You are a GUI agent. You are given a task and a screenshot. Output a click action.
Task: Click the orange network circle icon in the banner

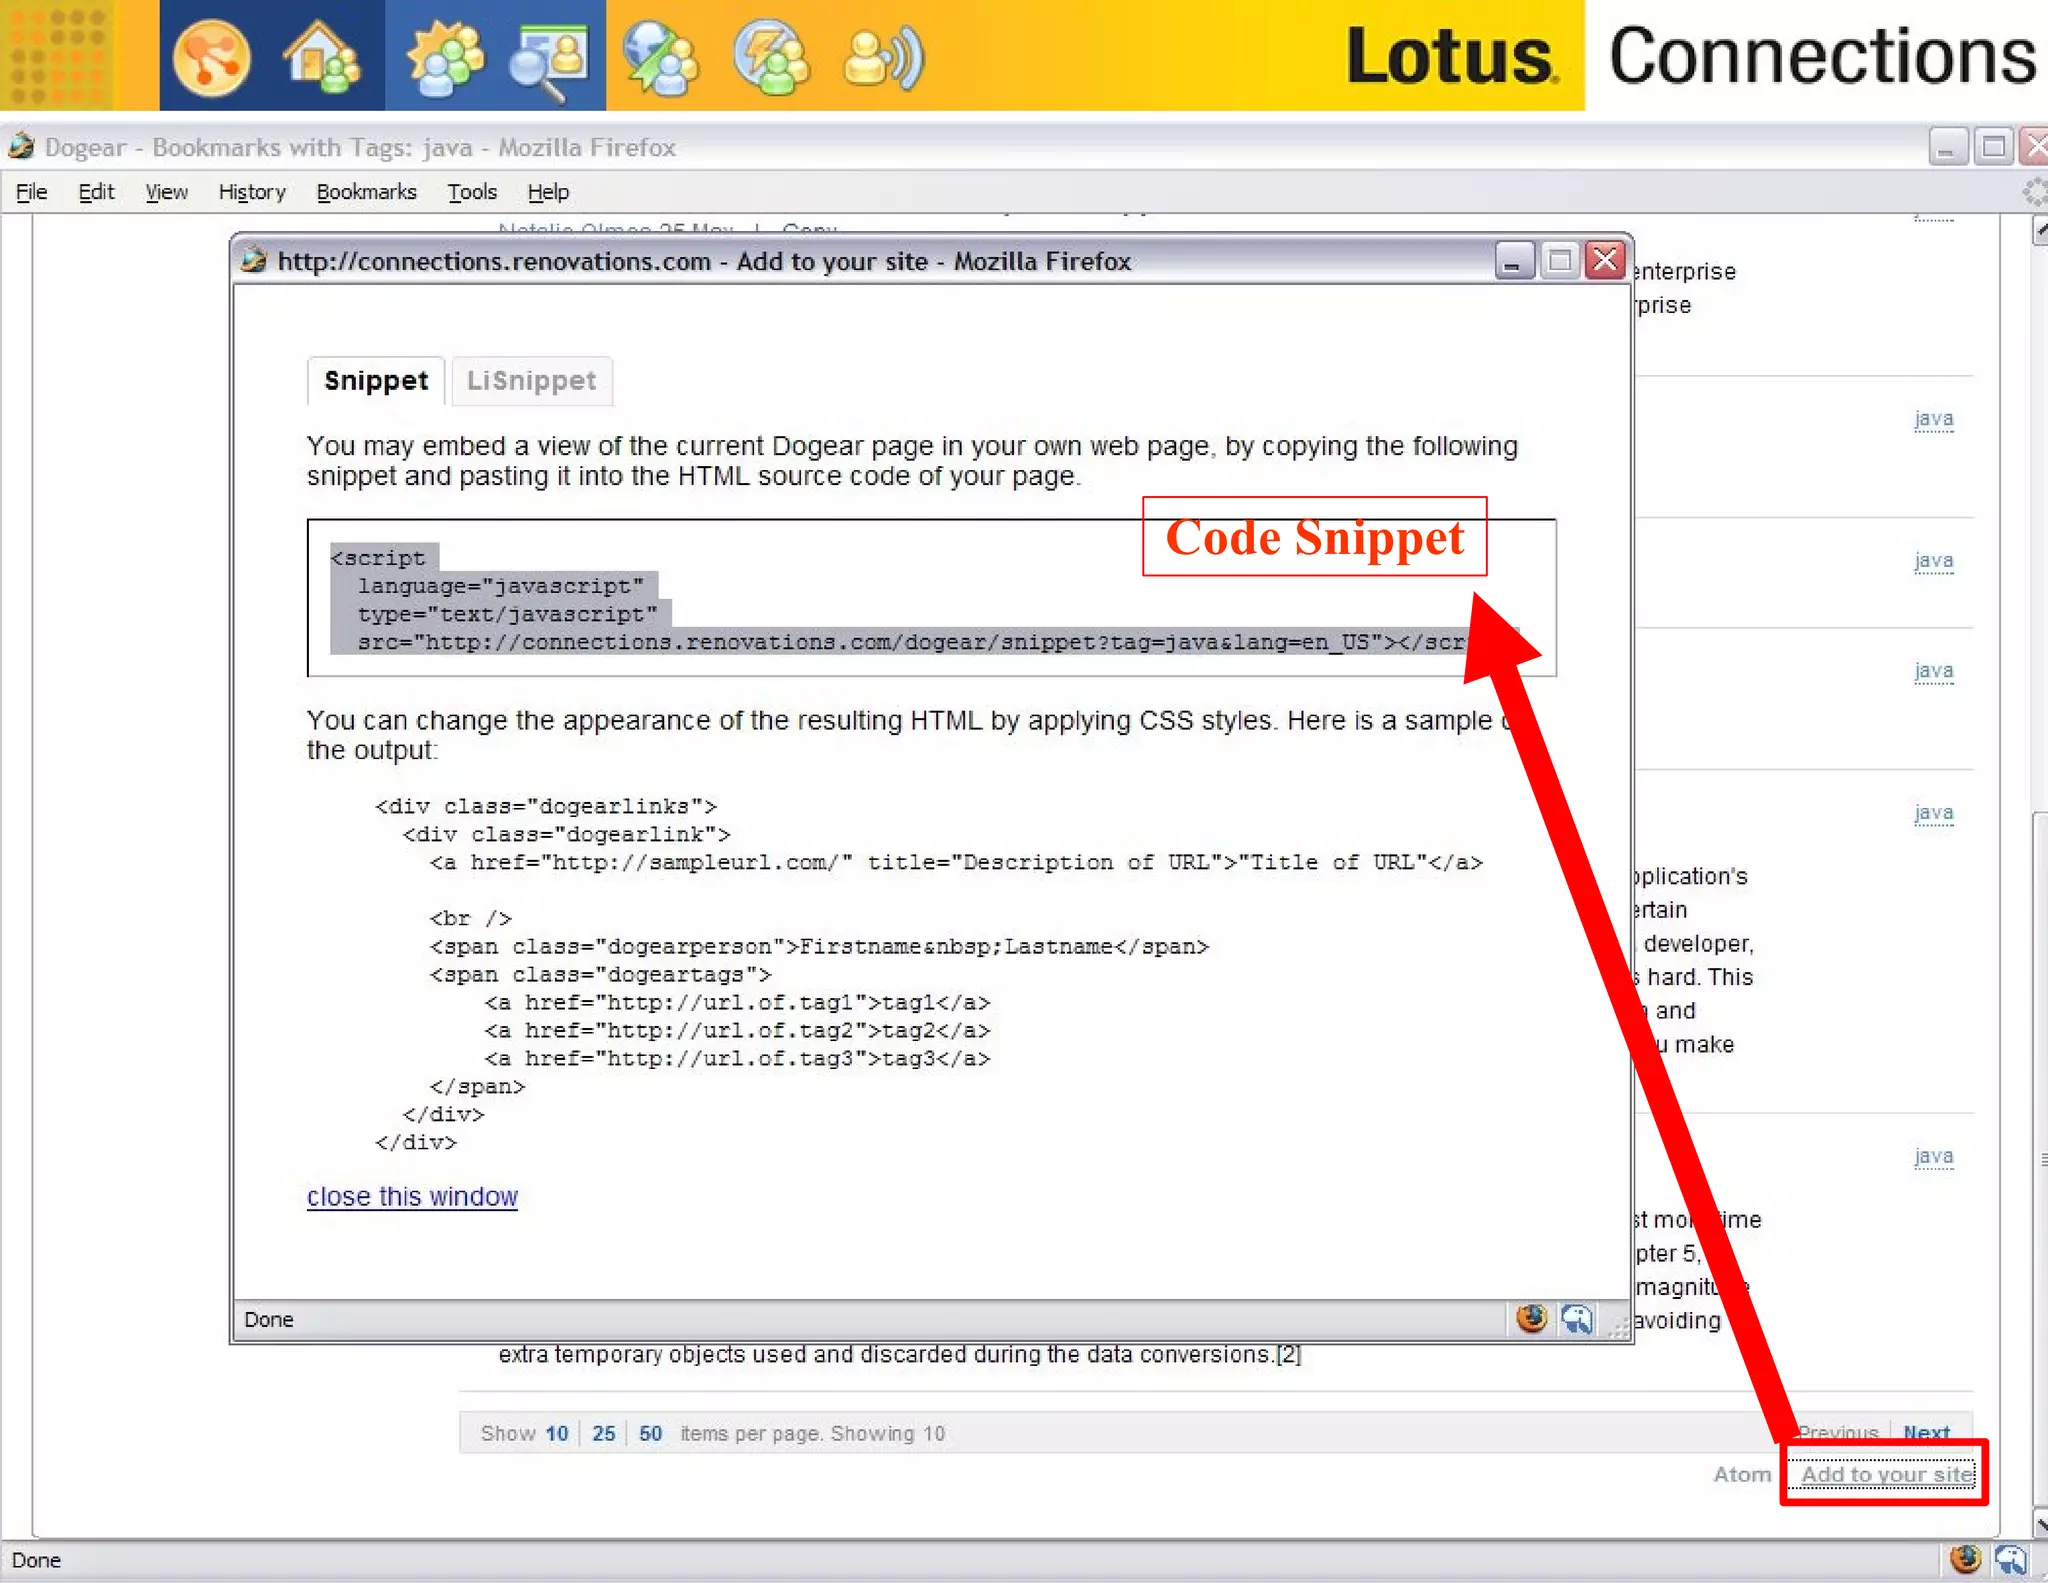211,57
